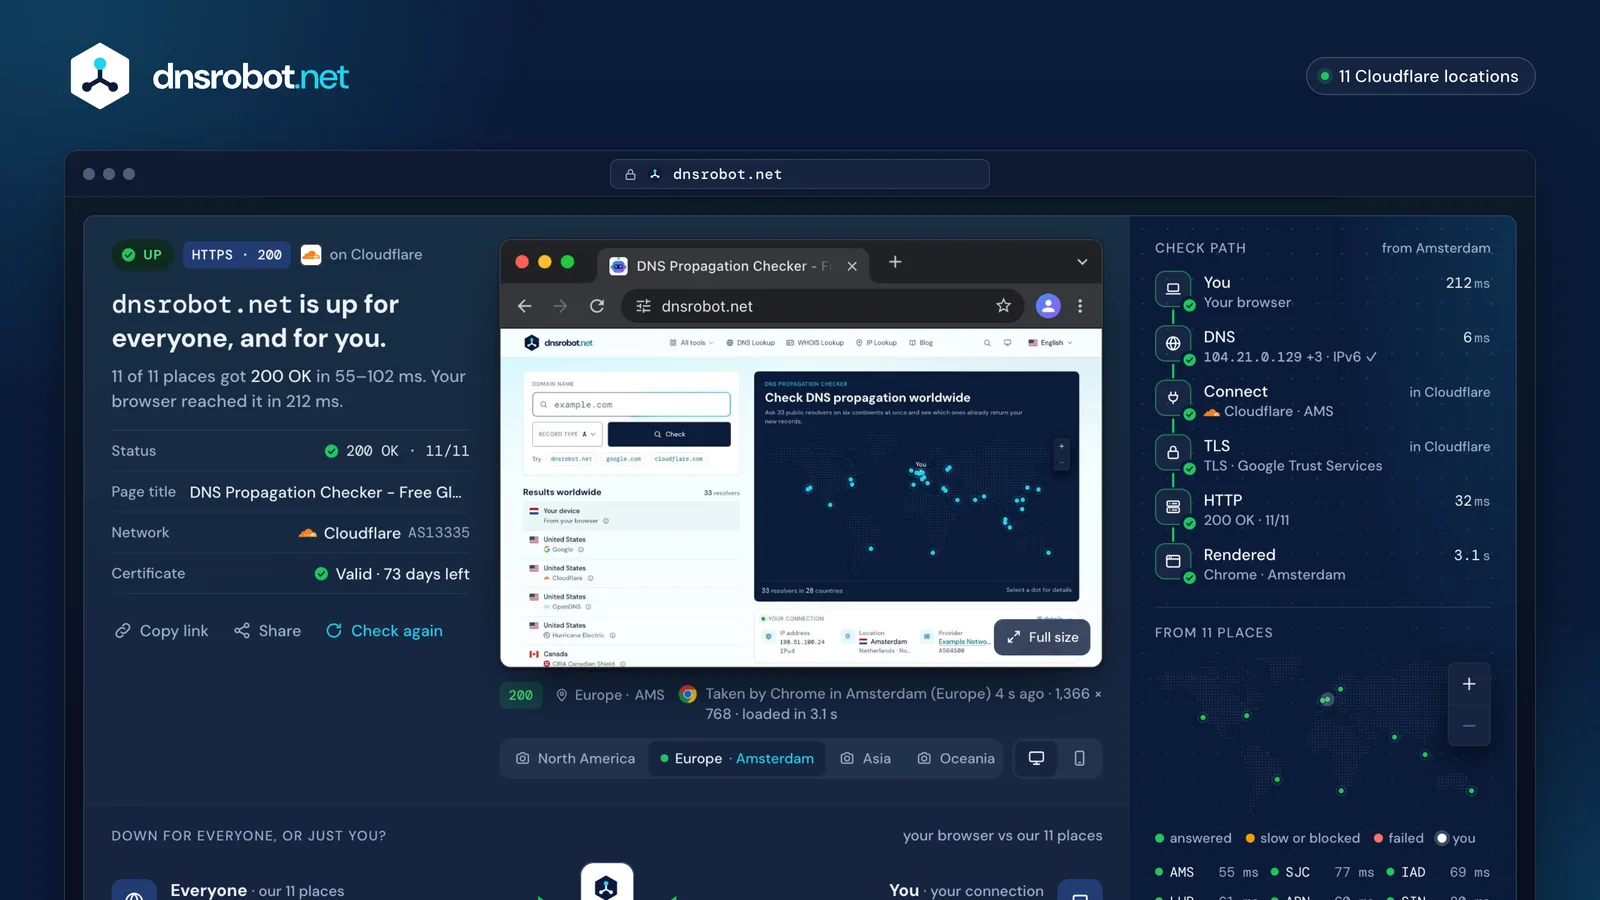This screenshot has width=1600, height=900.
Task: Click the 11 Cloudflare locations badge
Action: click(x=1420, y=76)
